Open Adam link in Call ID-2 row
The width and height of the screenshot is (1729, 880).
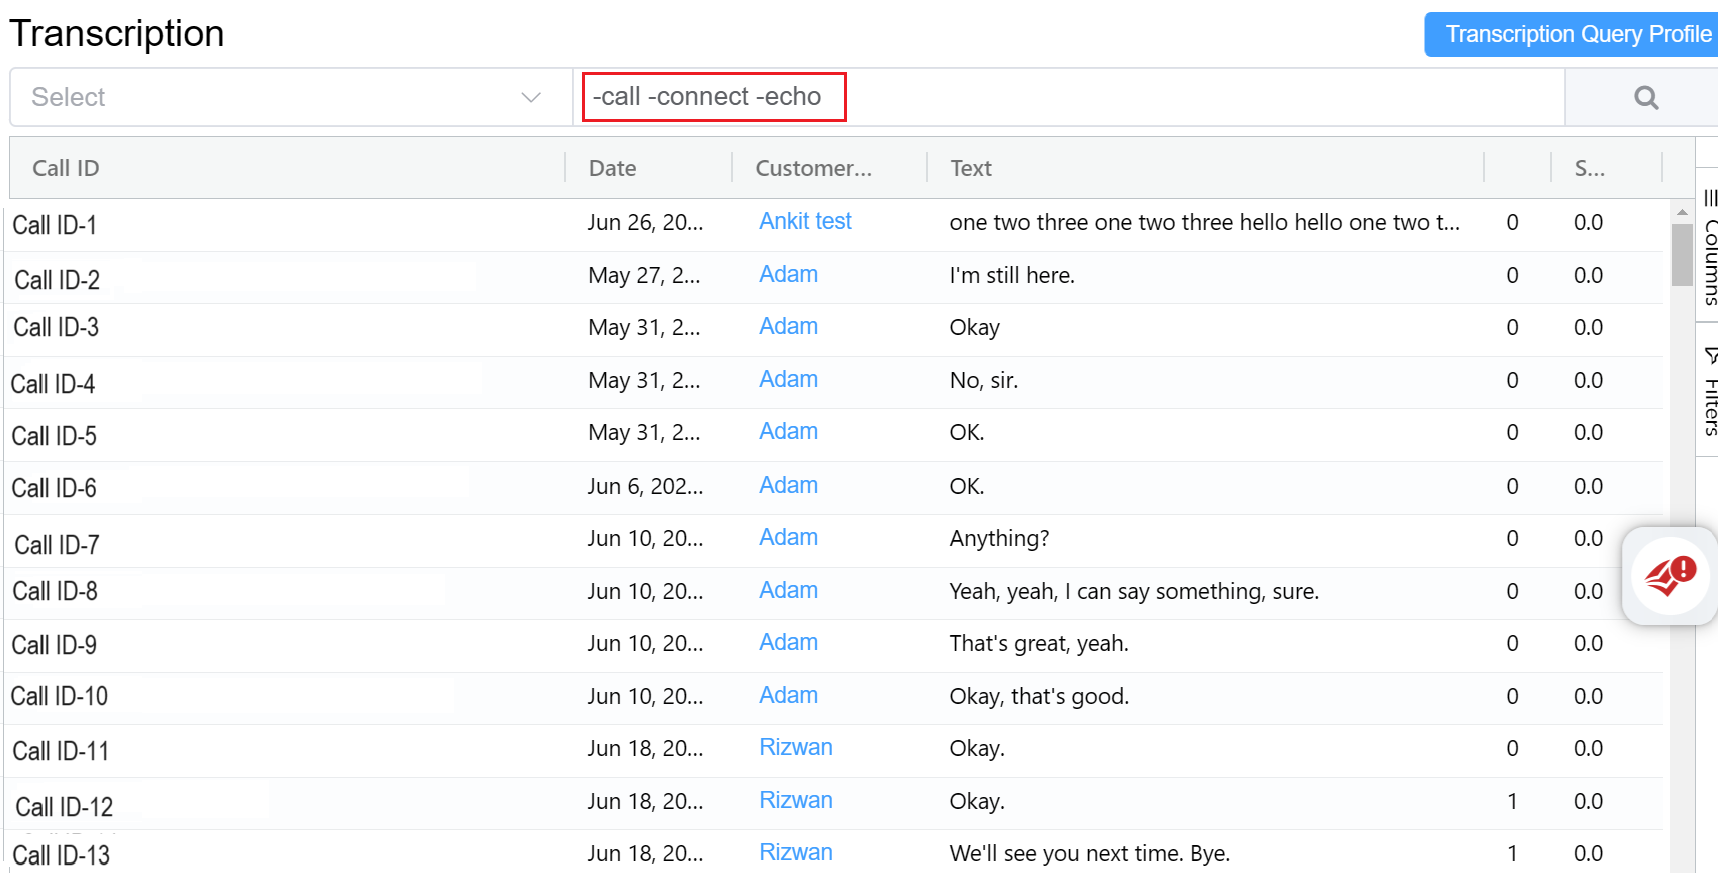(x=788, y=275)
